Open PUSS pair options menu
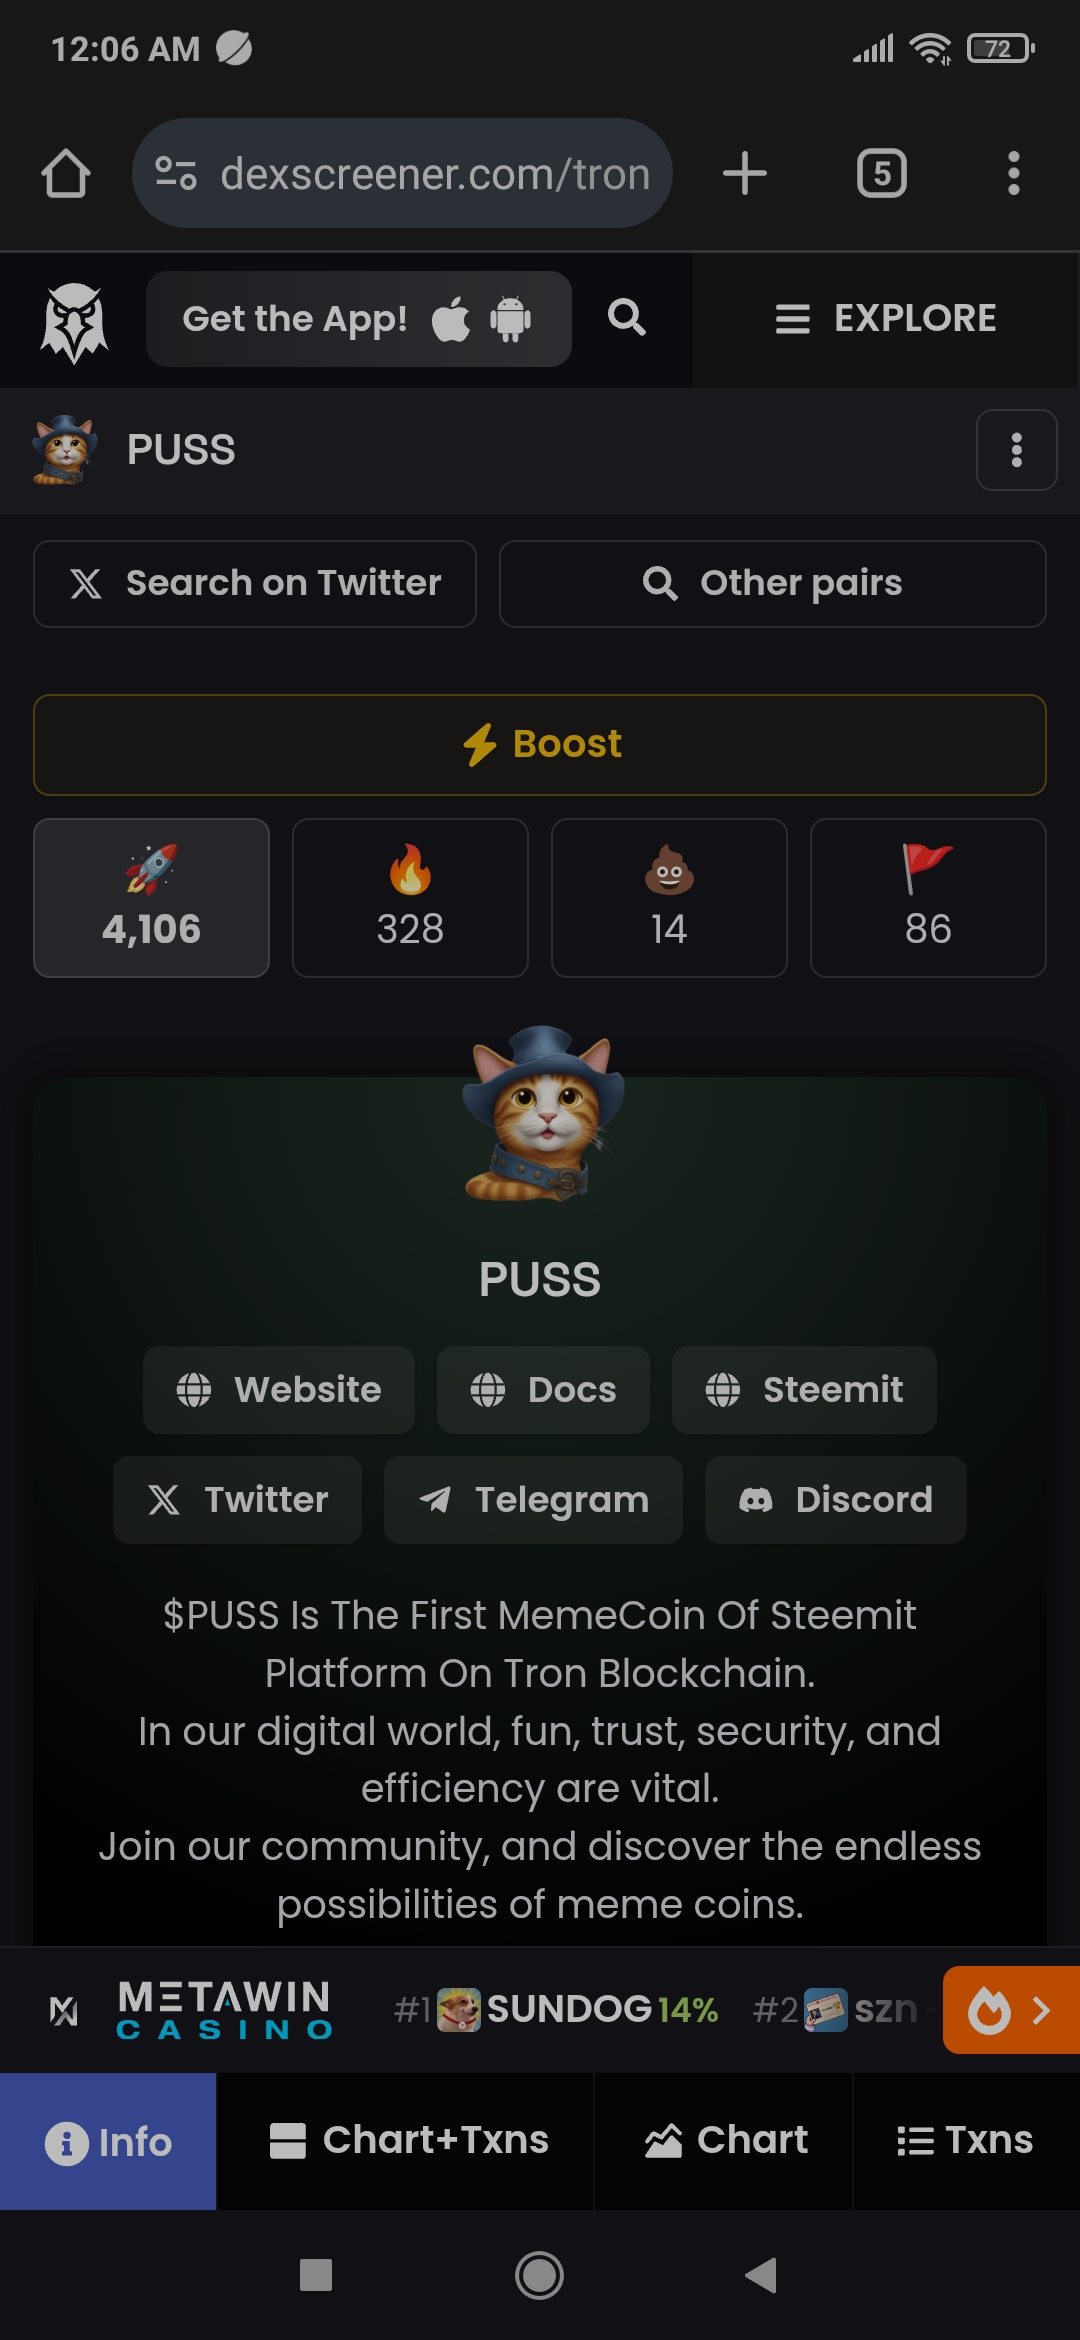This screenshot has width=1080, height=2340. click(x=1017, y=450)
